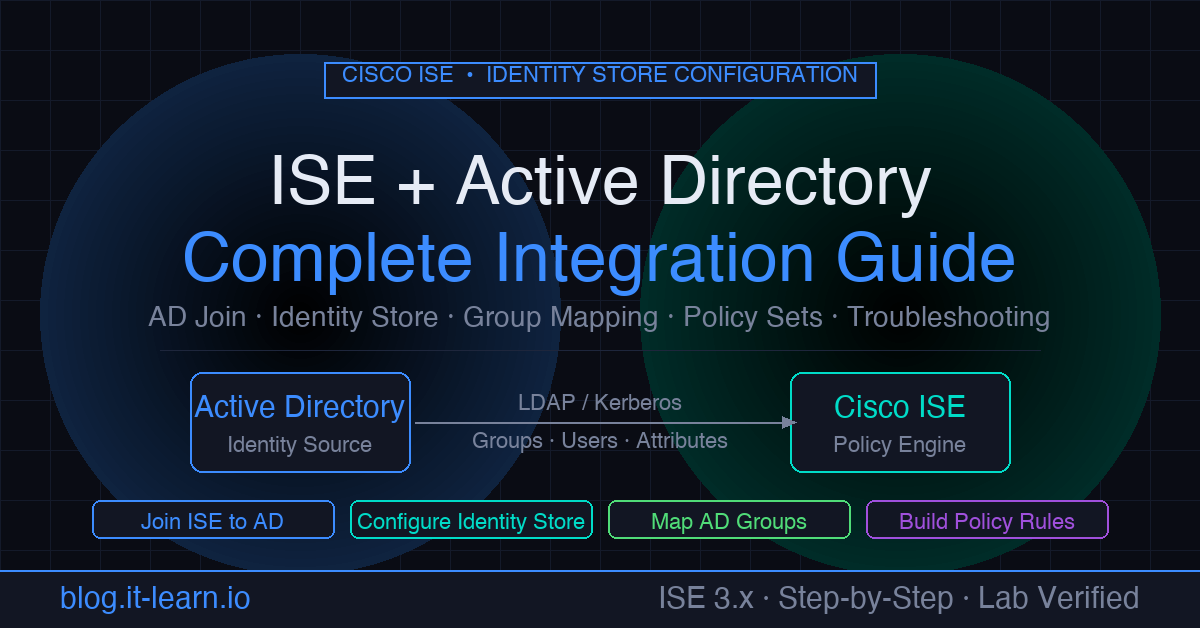Select the Join ISE to AD step
1200x628 pixels.
(213, 520)
